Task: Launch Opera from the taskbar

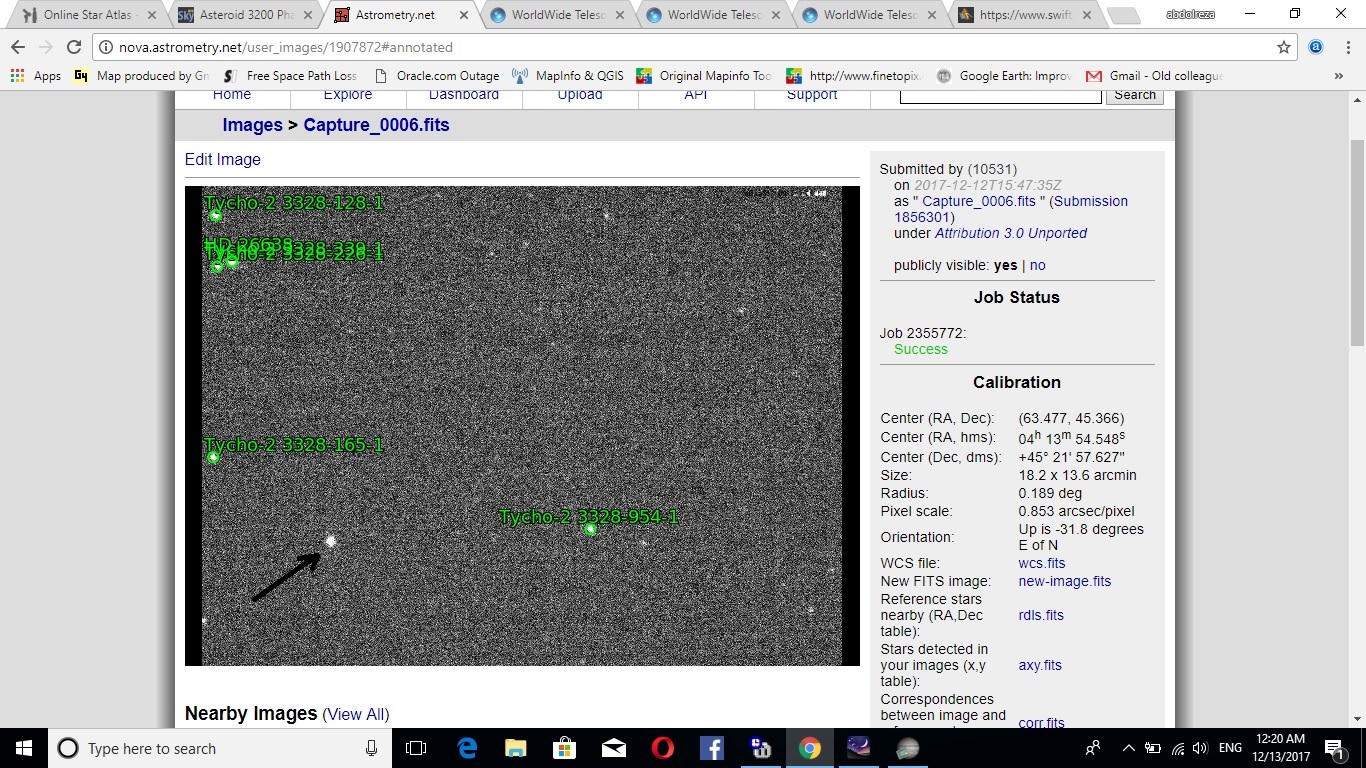Action: pyautogui.click(x=662, y=748)
